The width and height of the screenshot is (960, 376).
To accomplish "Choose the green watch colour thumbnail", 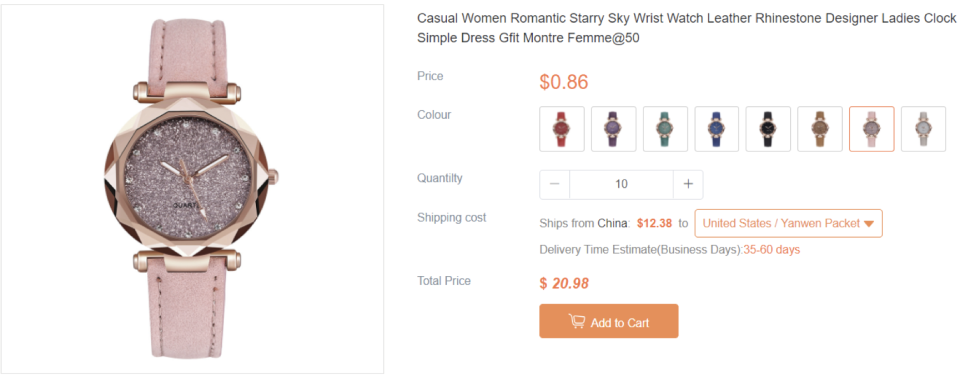I will (x=665, y=129).
